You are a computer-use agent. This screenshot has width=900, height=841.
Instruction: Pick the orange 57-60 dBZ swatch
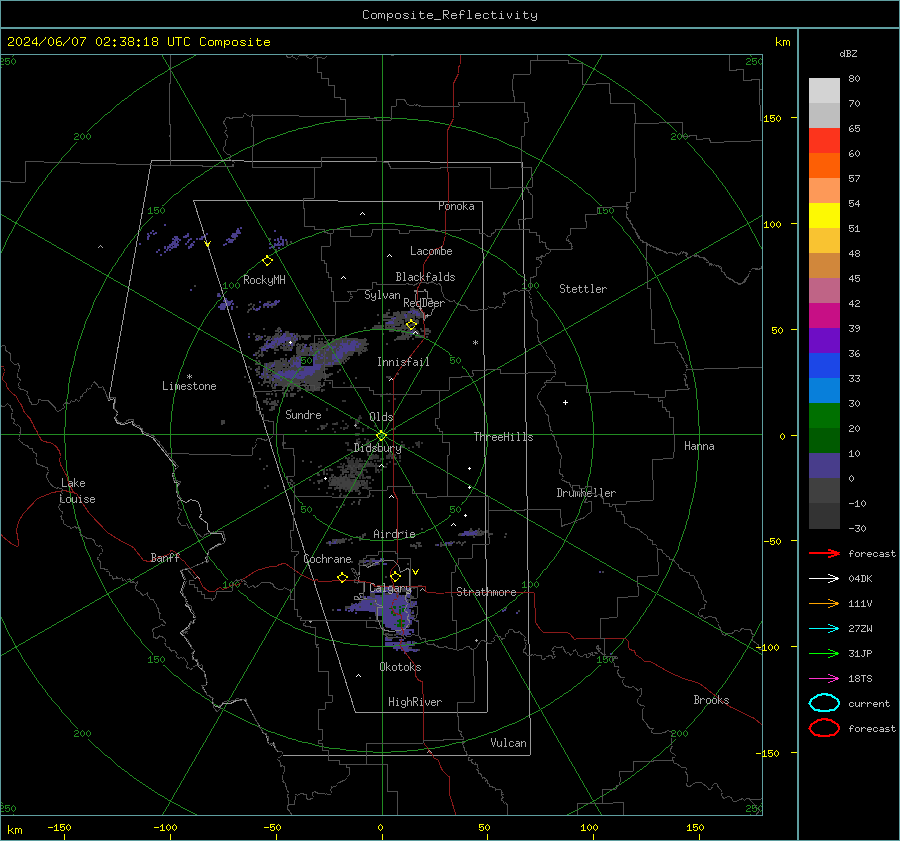coord(824,165)
